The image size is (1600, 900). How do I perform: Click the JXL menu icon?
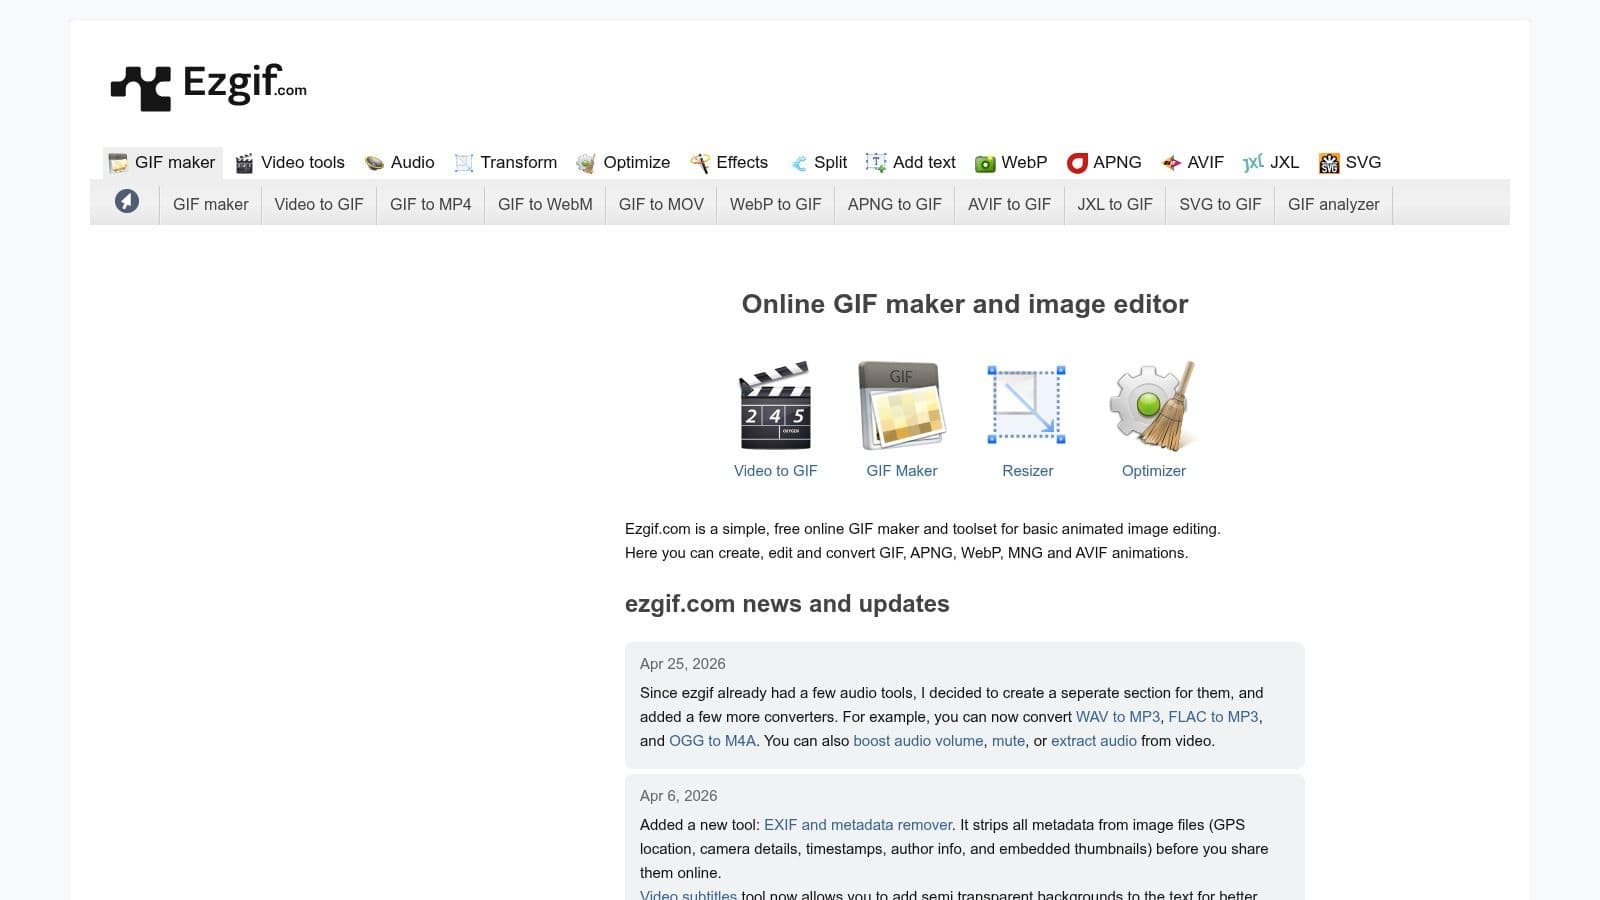[x=1253, y=163]
